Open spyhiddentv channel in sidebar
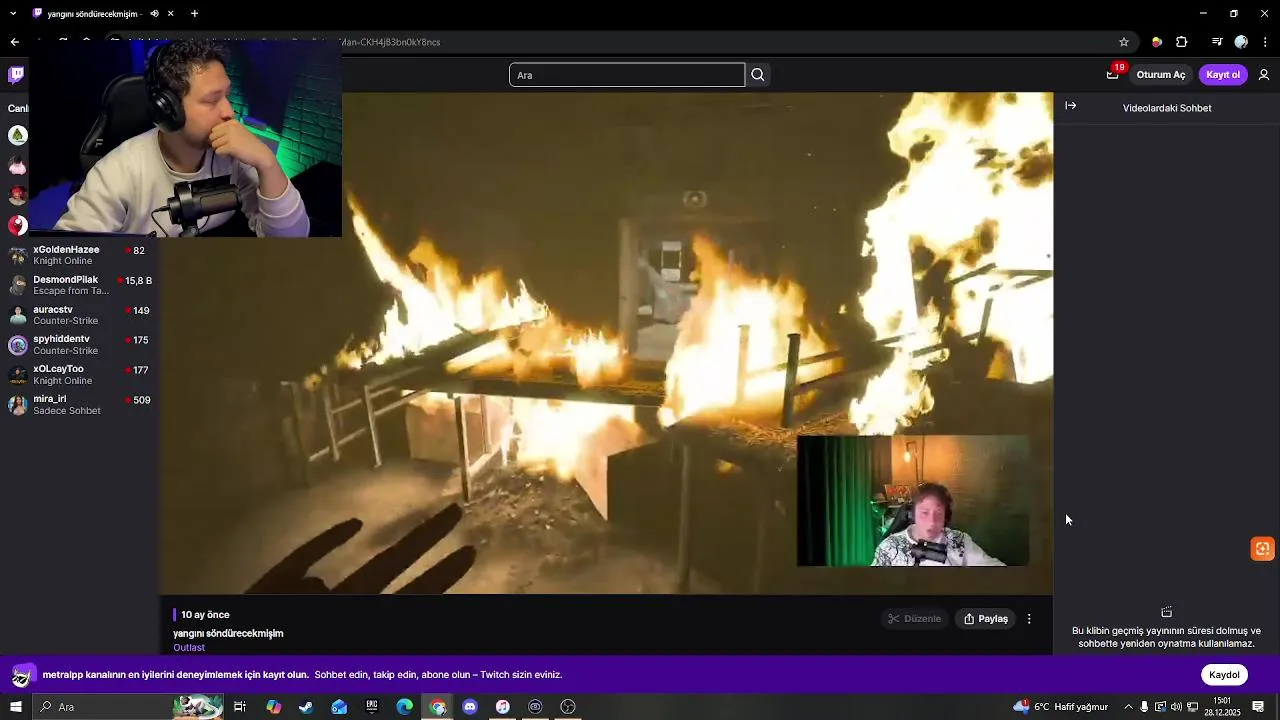The height and width of the screenshot is (720, 1280). click(x=80, y=345)
